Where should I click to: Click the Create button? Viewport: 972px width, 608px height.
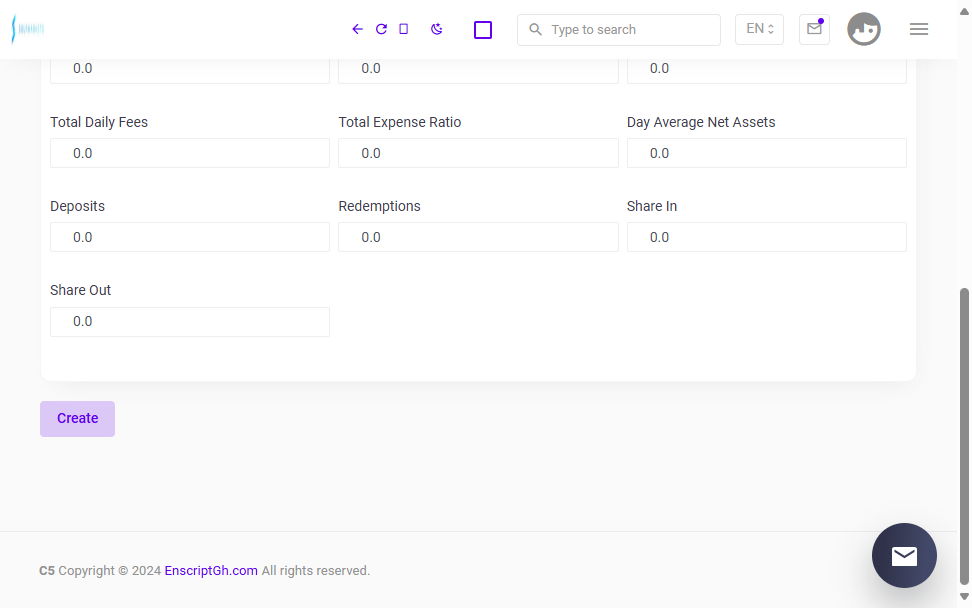point(77,419)
